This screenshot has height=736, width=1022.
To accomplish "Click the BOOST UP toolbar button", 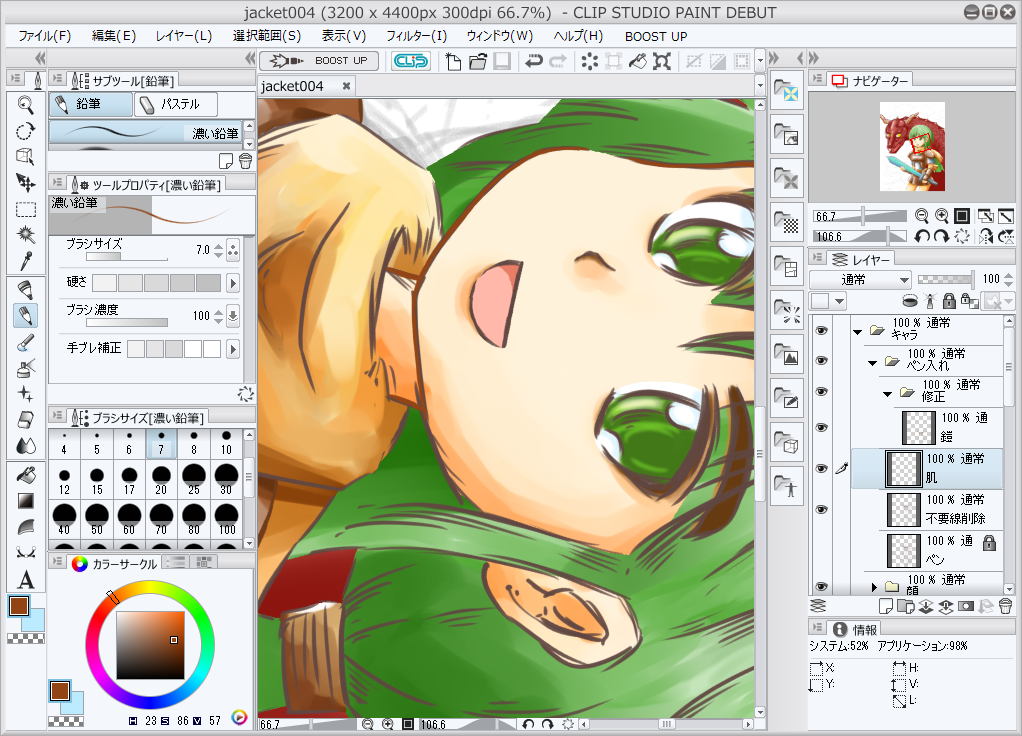I will pos(318,61).
